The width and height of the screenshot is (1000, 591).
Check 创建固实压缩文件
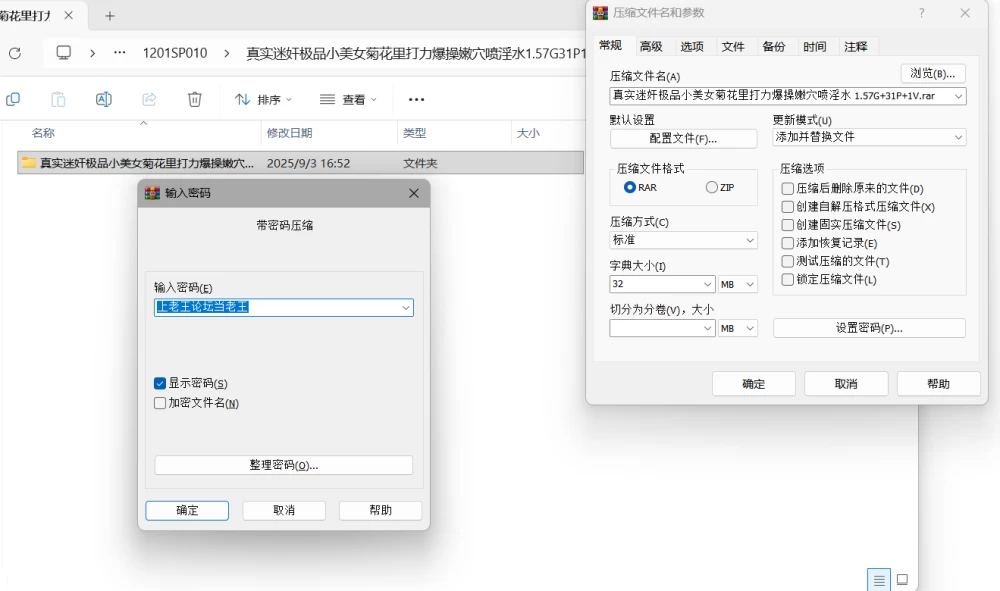tap(788, 225)
